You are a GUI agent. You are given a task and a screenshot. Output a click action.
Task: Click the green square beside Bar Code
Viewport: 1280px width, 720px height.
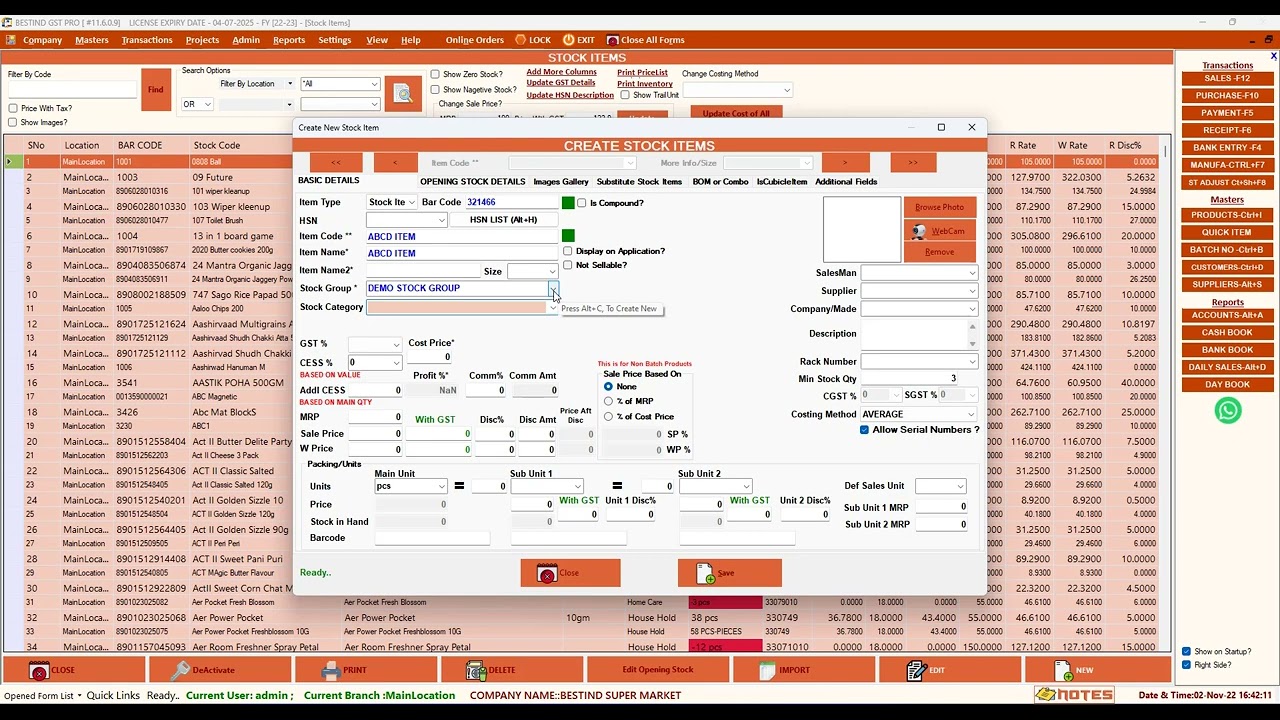pyautogui.click(x=568, y=203)
